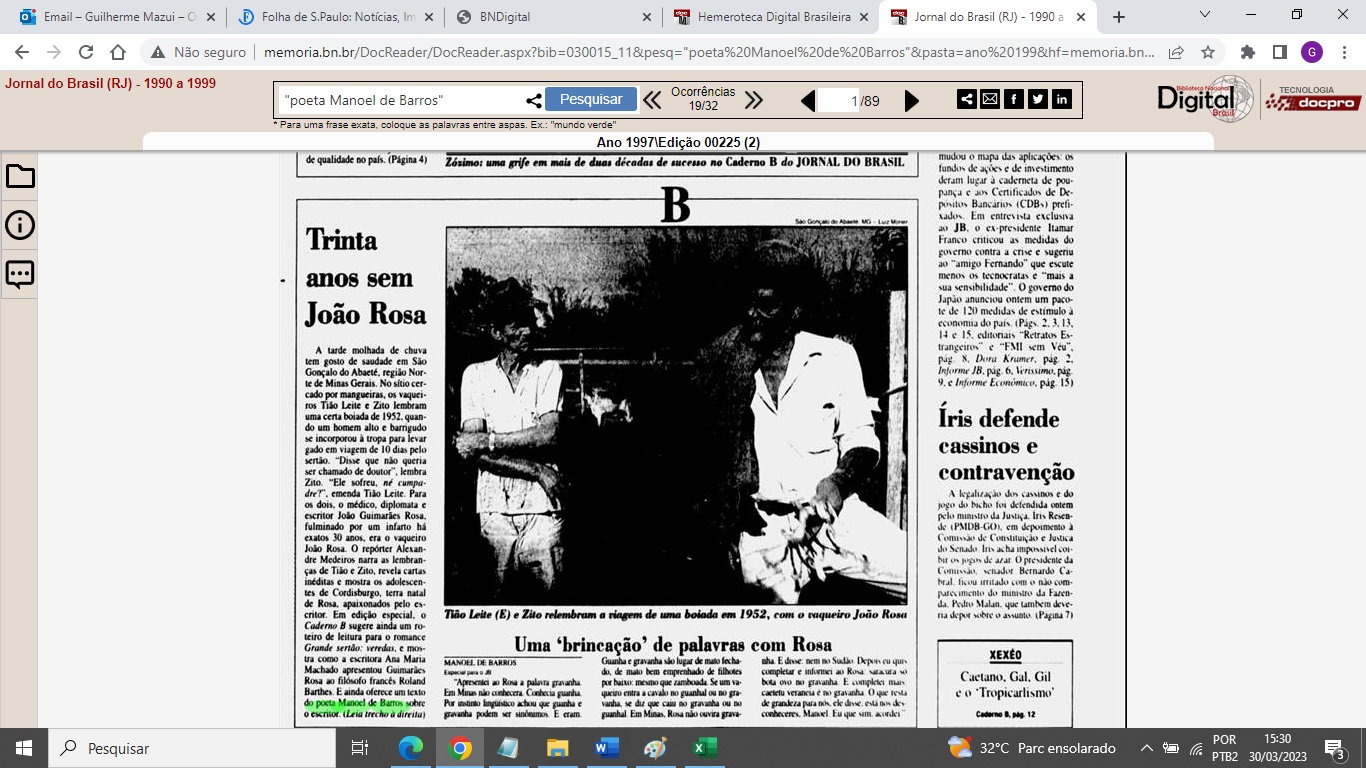Open the Windows Start menu
This screenshot has width=1366, height=768.
23,748
